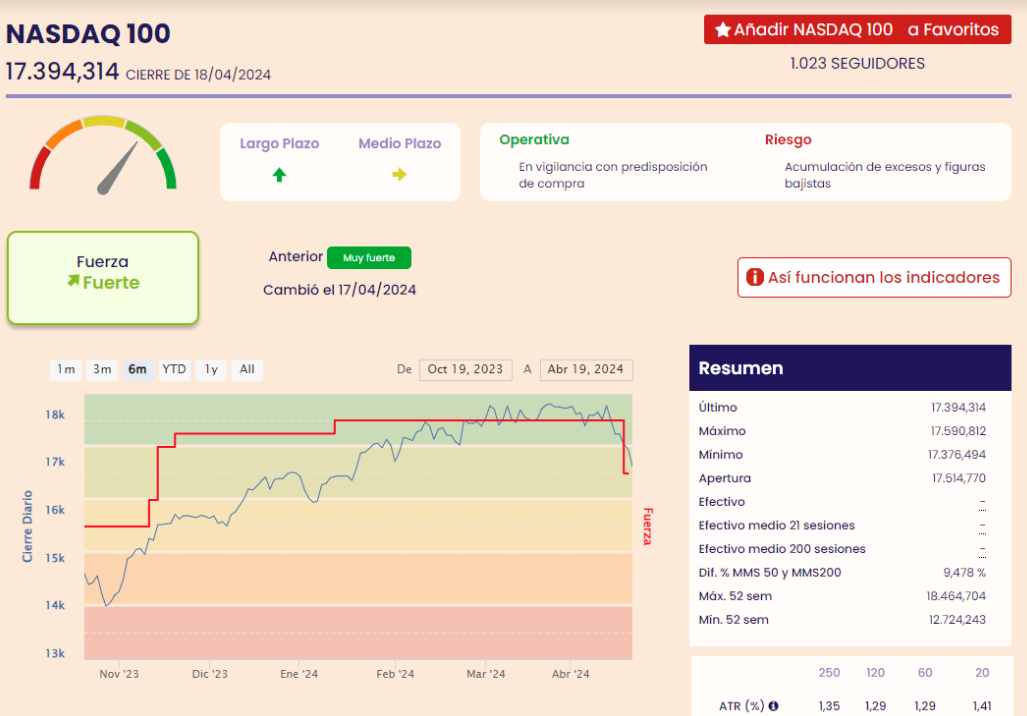The width and height of the screenshot is (1027, 716).
Task: Click the Largo Plazo label
Action: click(x=279, y=143)
